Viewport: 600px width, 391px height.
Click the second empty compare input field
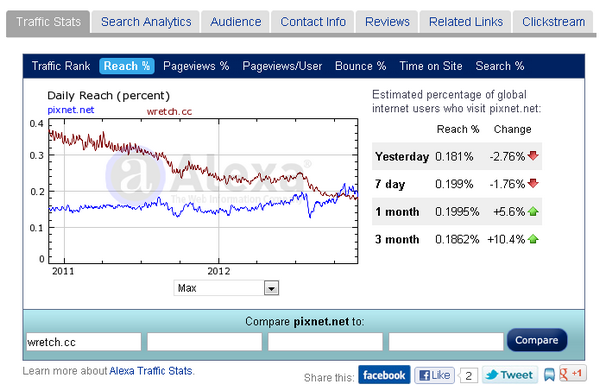tap(204, 342)
